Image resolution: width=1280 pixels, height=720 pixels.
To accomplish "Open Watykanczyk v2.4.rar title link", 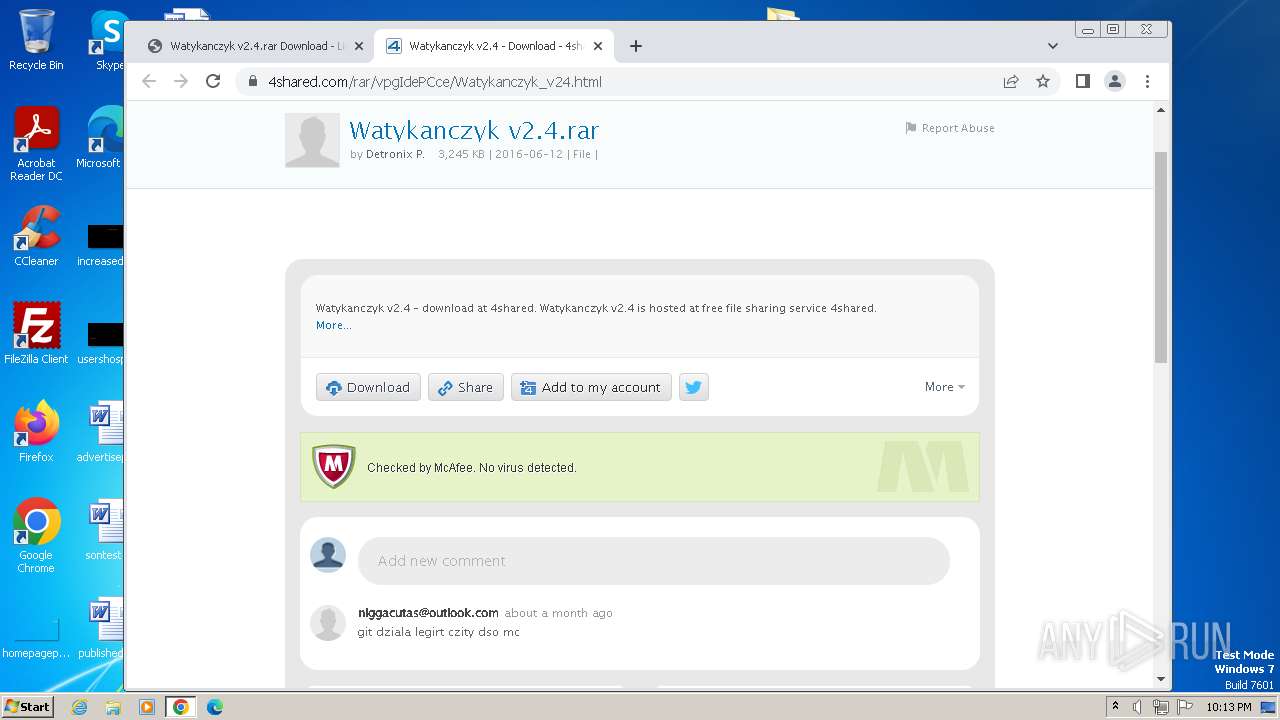I will [474, 130].
